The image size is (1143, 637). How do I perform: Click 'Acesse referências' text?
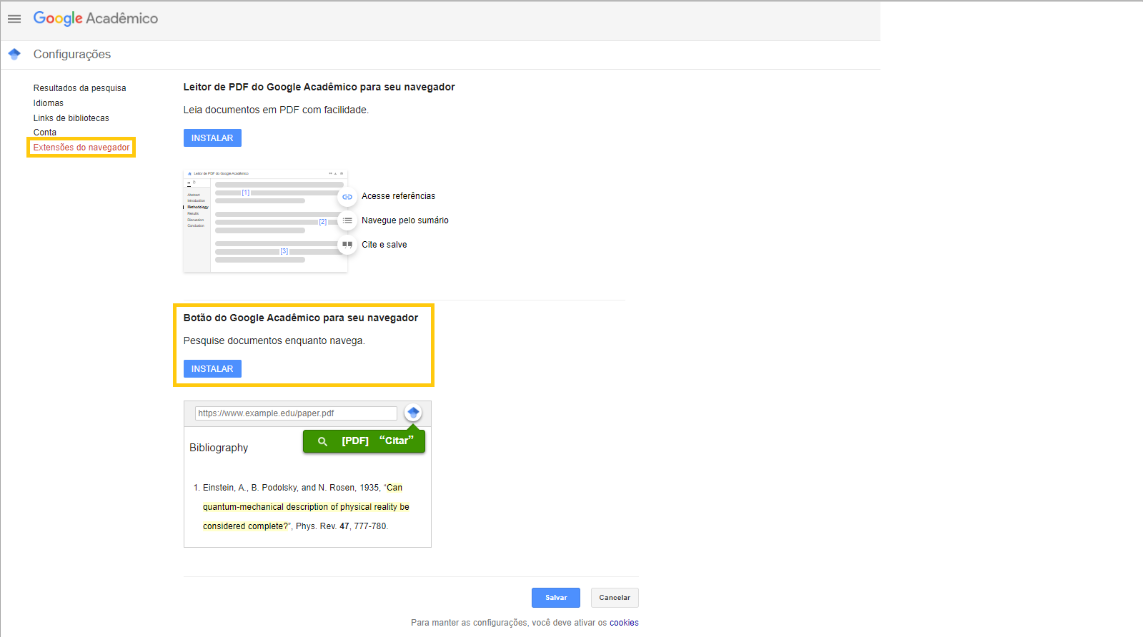point(398,196)
